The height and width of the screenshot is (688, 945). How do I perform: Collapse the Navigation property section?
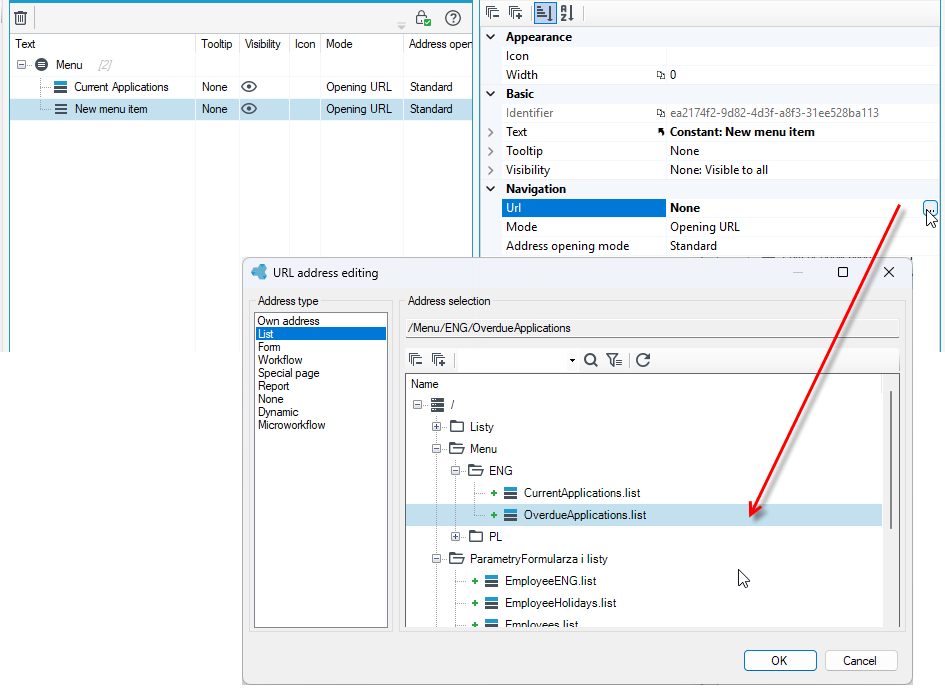[x=491, y=189]
